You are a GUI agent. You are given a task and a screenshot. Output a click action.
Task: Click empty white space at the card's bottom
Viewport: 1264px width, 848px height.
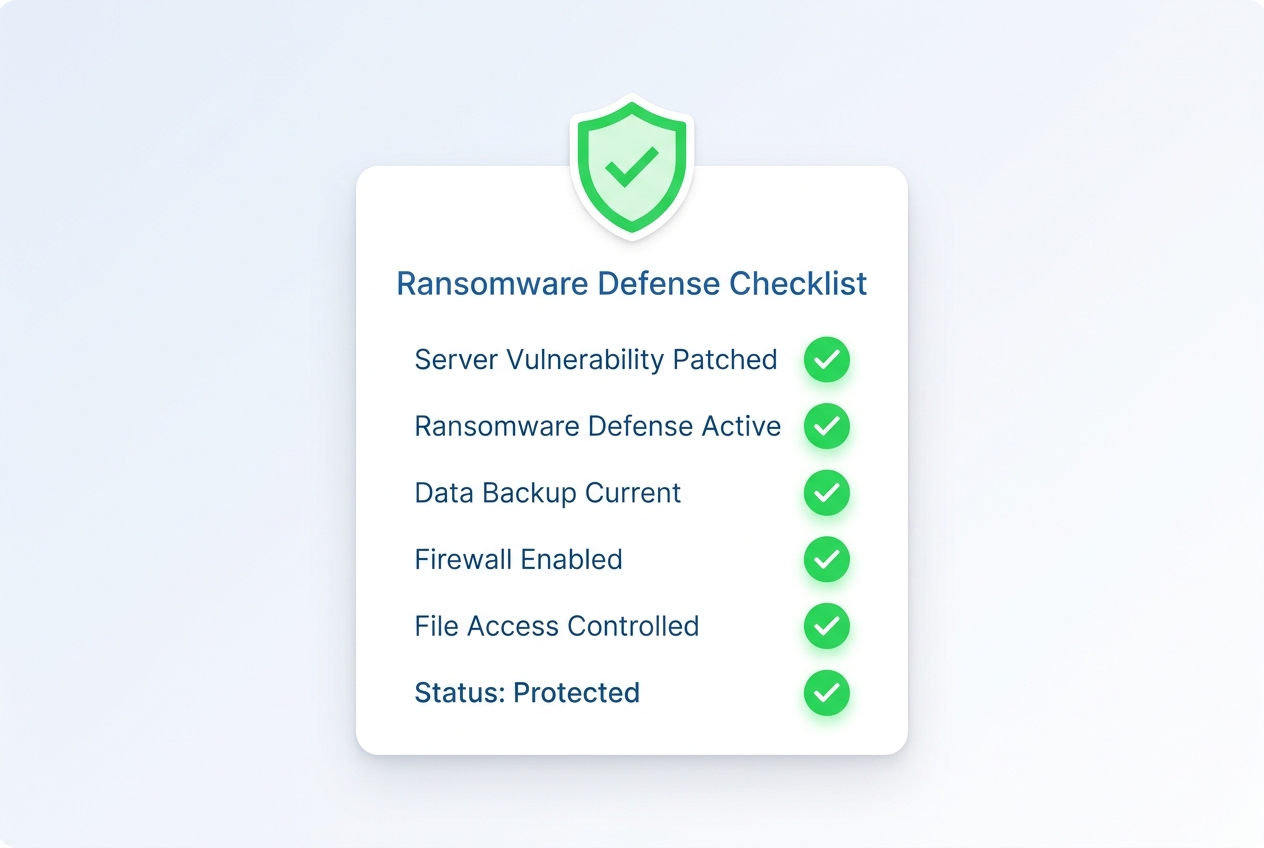[x=631, y=735]
